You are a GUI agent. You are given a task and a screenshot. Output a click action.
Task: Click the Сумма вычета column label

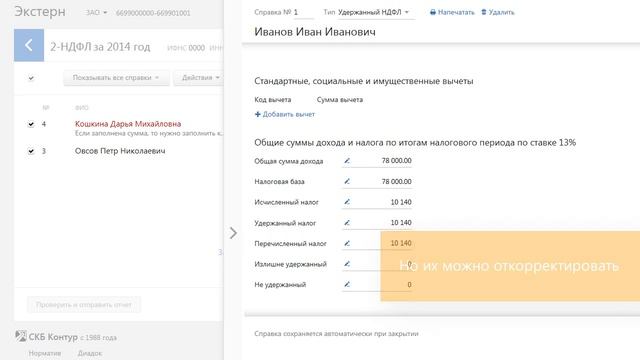pos(340,100)
